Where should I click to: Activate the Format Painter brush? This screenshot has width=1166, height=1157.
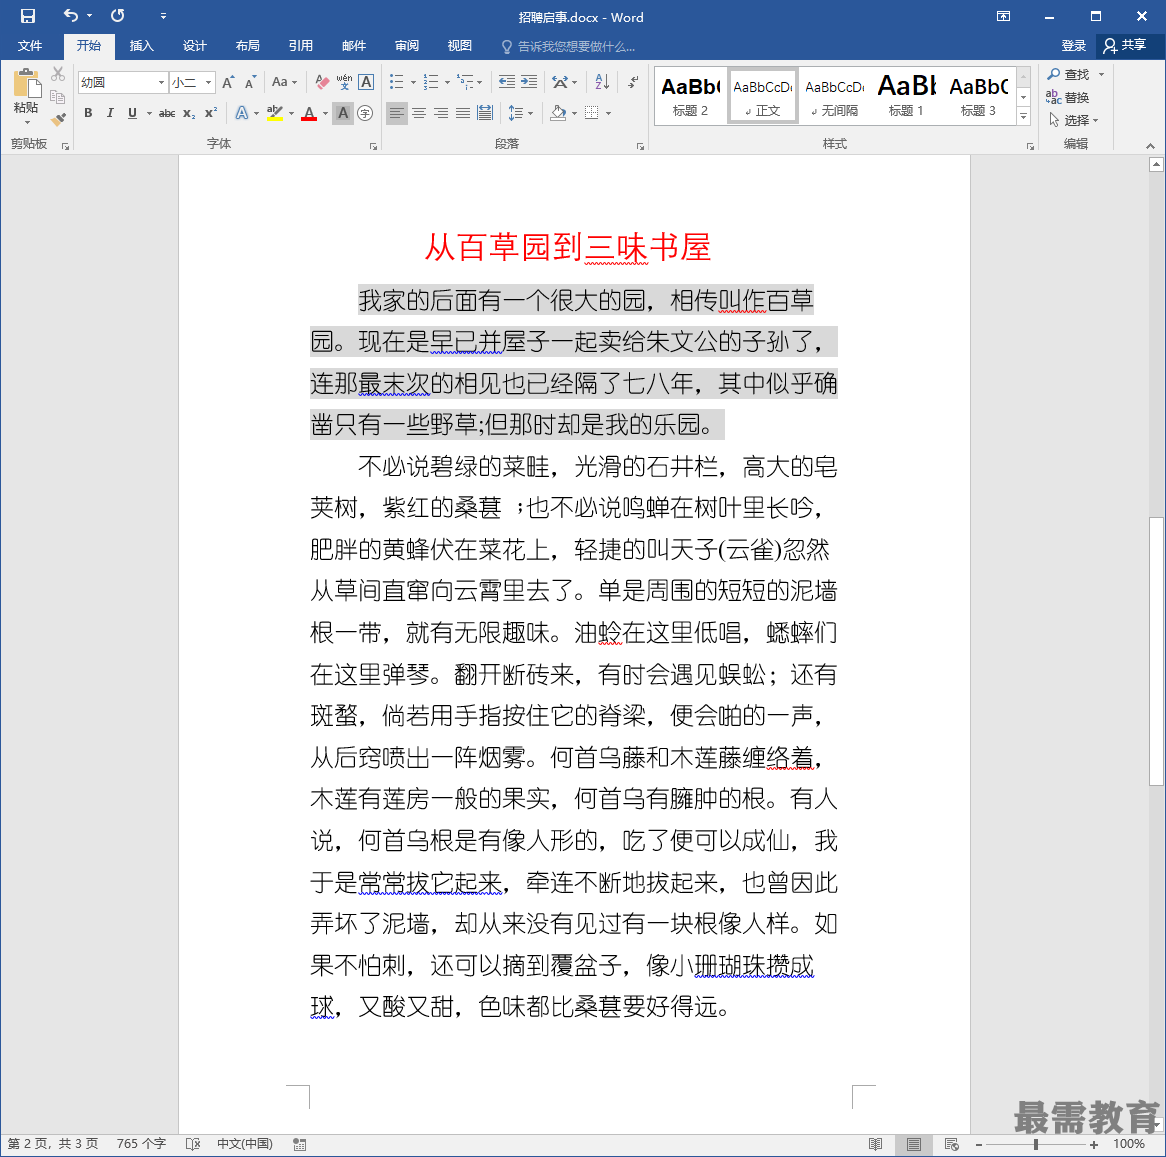pyautogui.click(x=58, y=119)
